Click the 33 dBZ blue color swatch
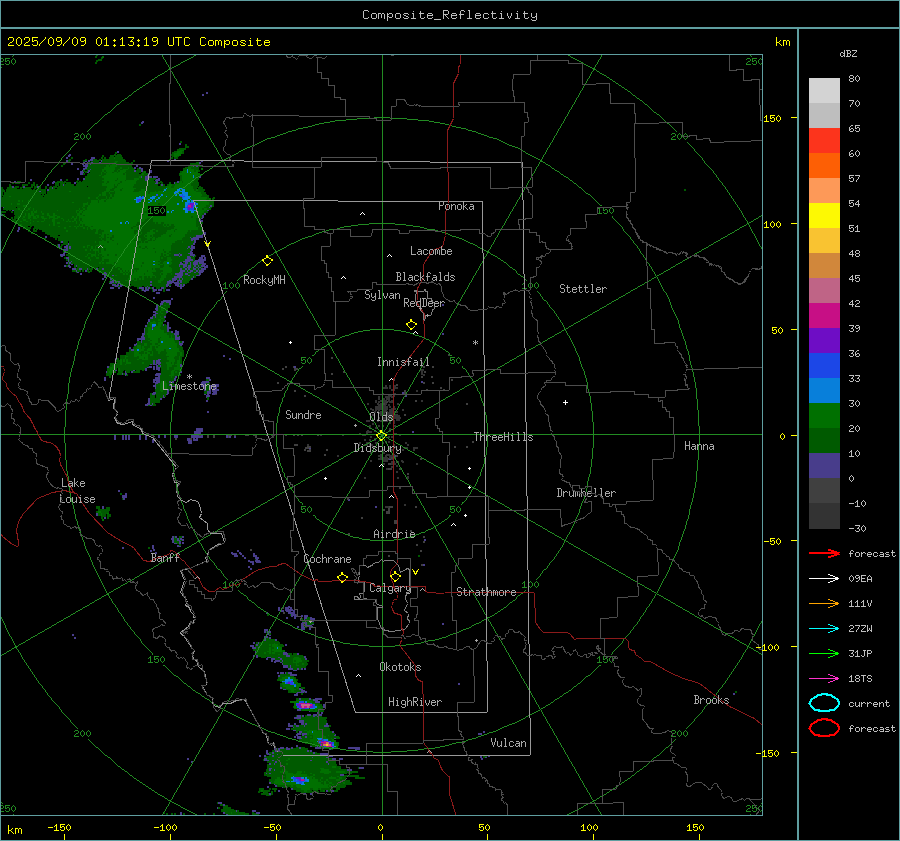The height and width of the screenshot is (841, 900). tap(824, 366)
